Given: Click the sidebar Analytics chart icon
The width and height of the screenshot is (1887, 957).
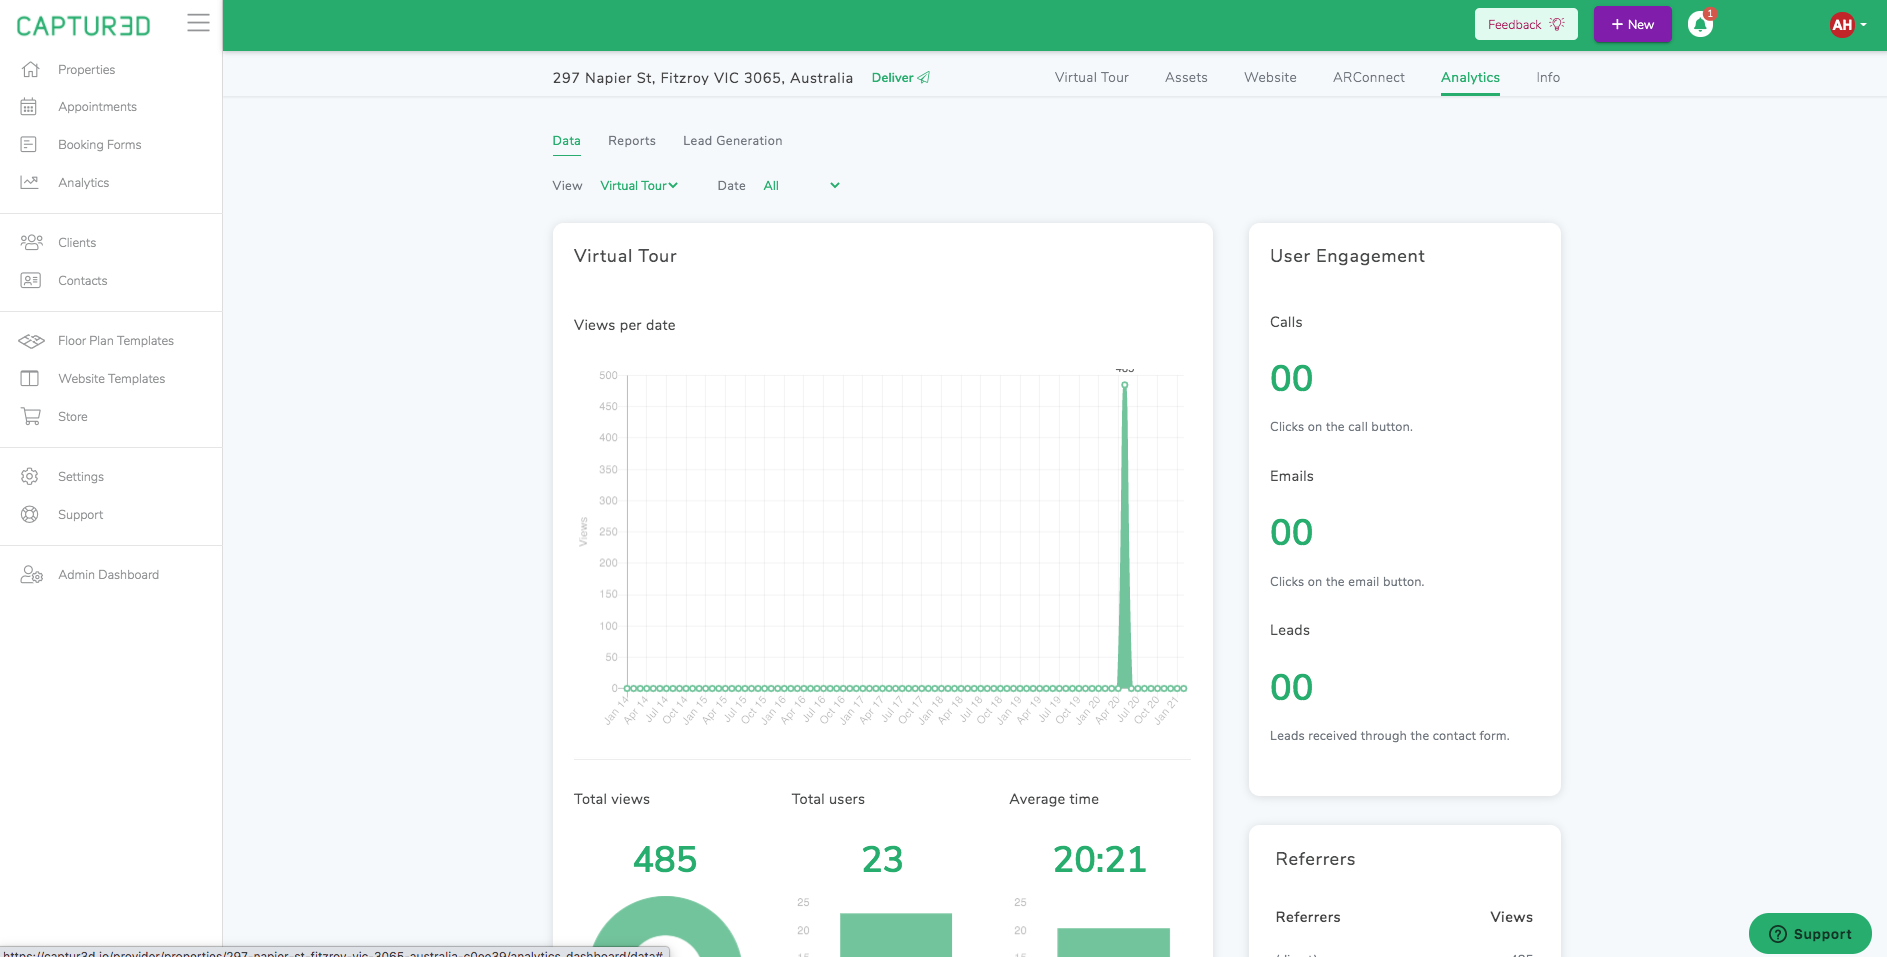Looking at the screenshot, I should 29,182.
